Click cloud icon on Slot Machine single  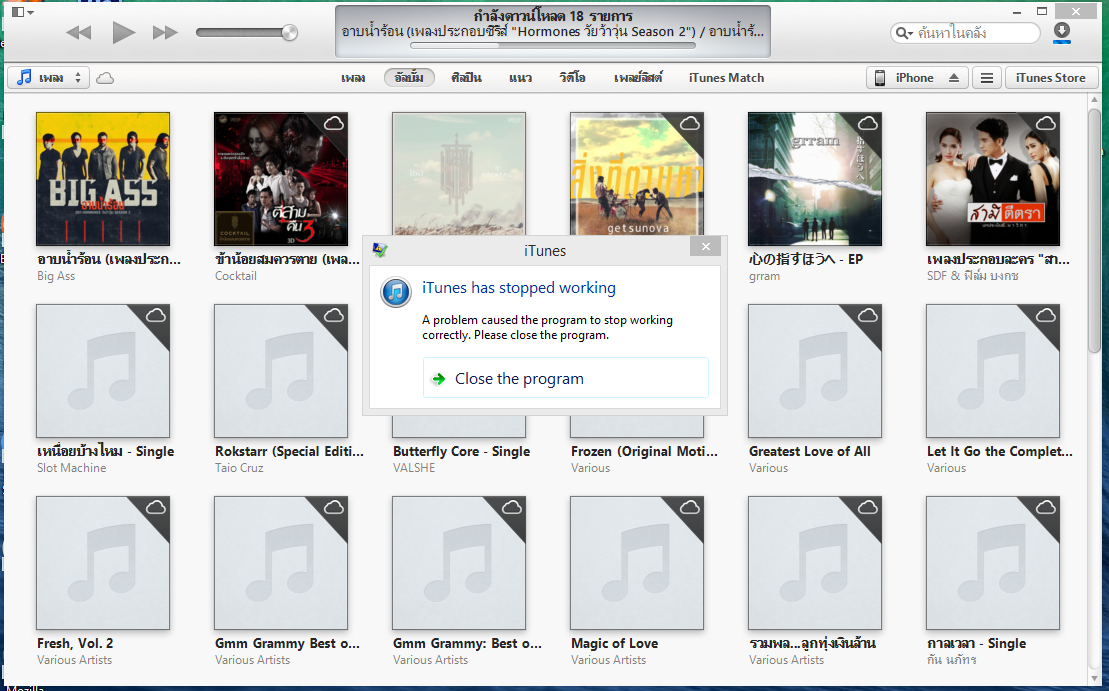[x=156, y=315]
